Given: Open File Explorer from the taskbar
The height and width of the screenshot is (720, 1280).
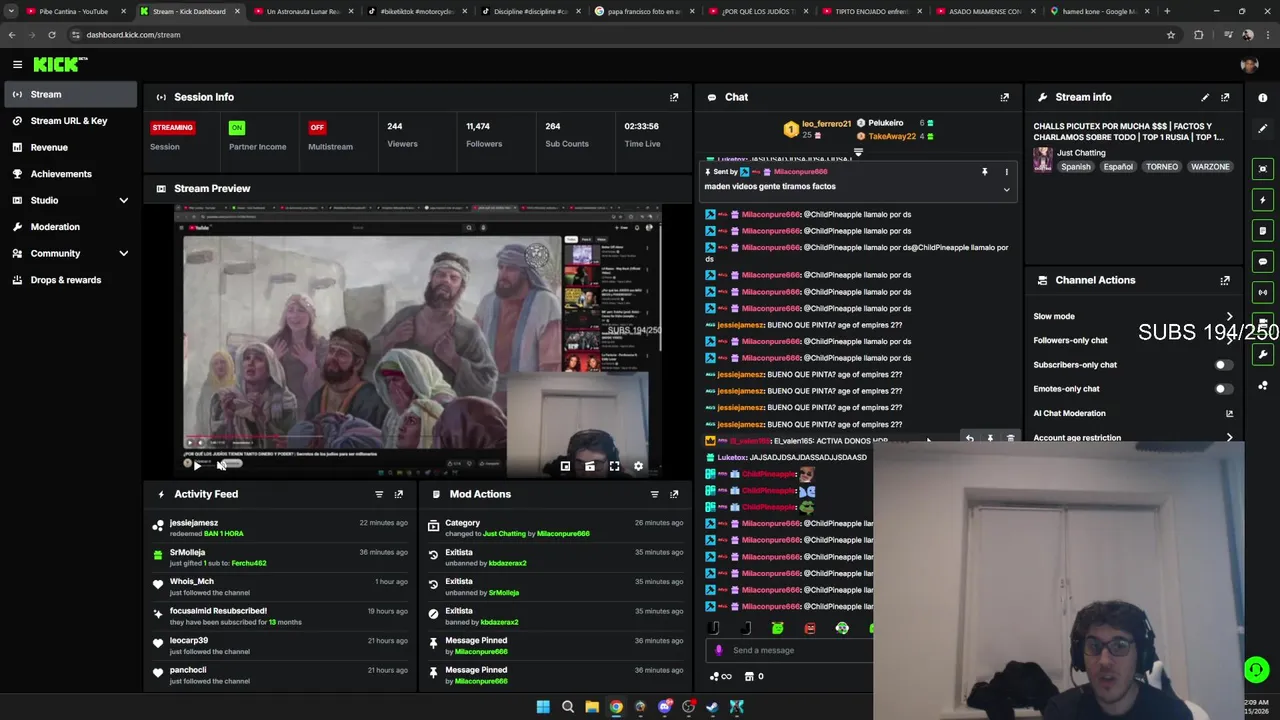Looking at the screenshot, I should [x=592, y=707].
